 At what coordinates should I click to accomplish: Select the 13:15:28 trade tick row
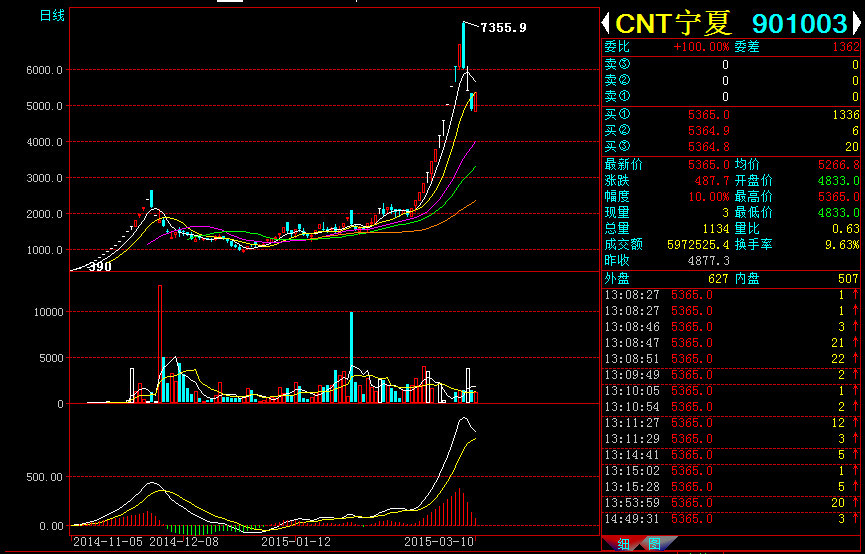731,487
